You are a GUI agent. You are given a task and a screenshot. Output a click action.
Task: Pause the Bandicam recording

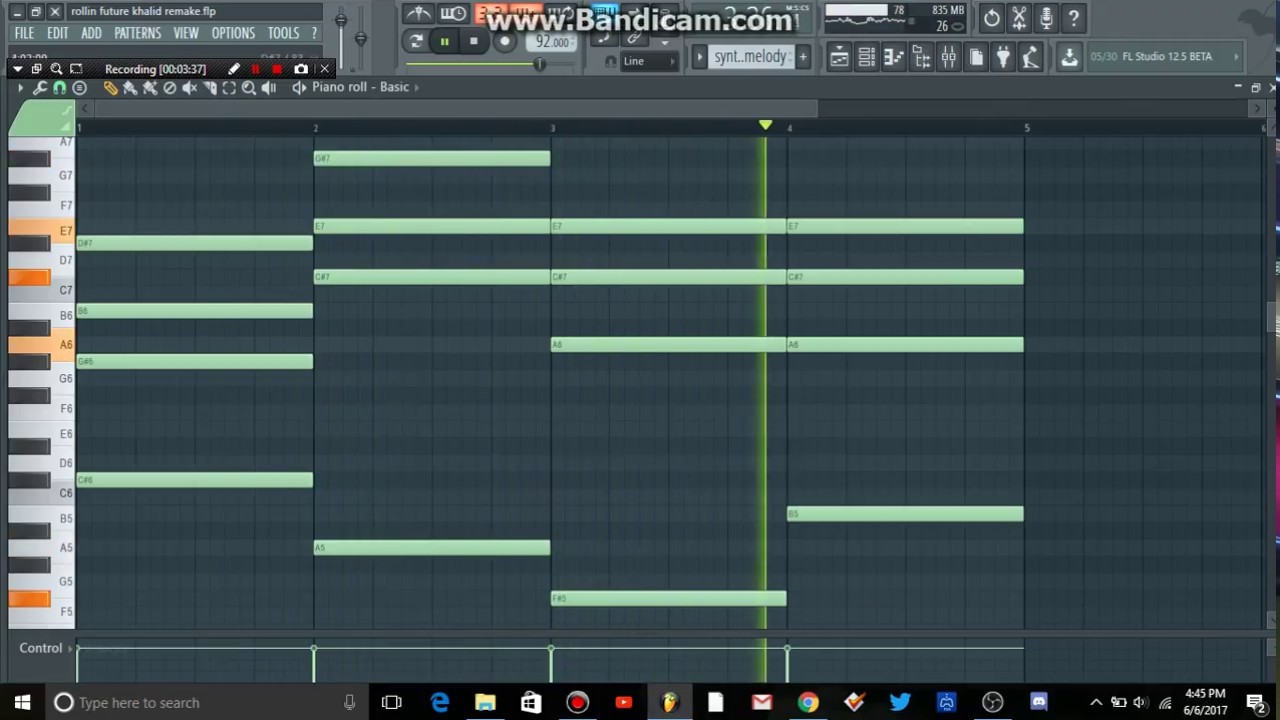255,69
